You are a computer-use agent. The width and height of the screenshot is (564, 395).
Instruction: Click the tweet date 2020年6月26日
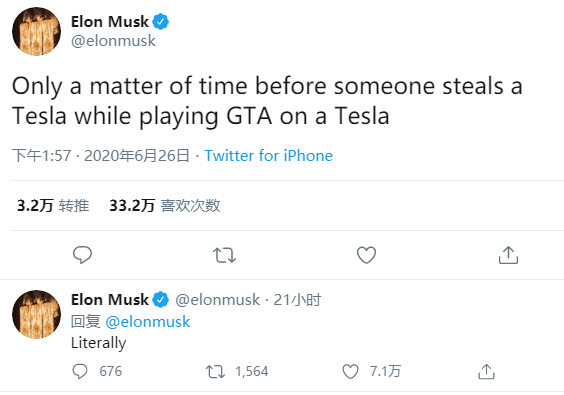pyautogui.click(x=137, y=156)
